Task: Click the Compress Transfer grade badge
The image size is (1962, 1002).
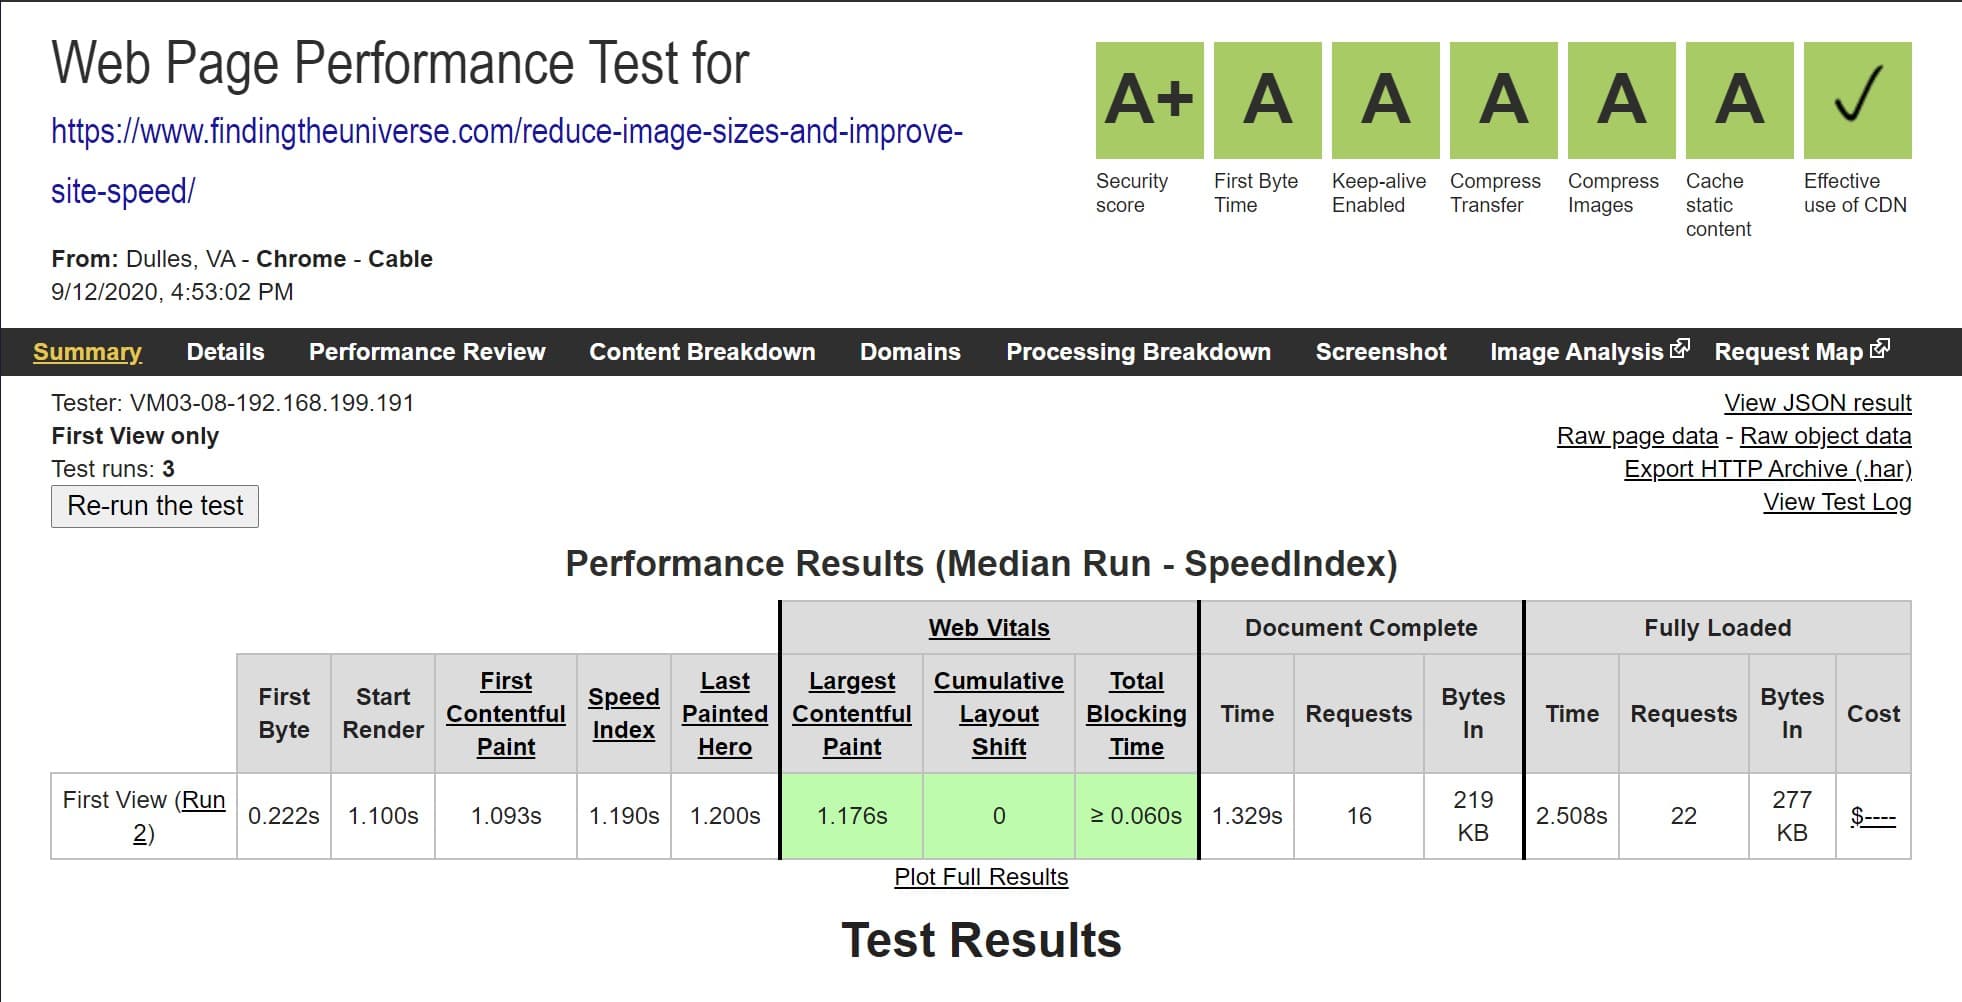Action: 1500,98
